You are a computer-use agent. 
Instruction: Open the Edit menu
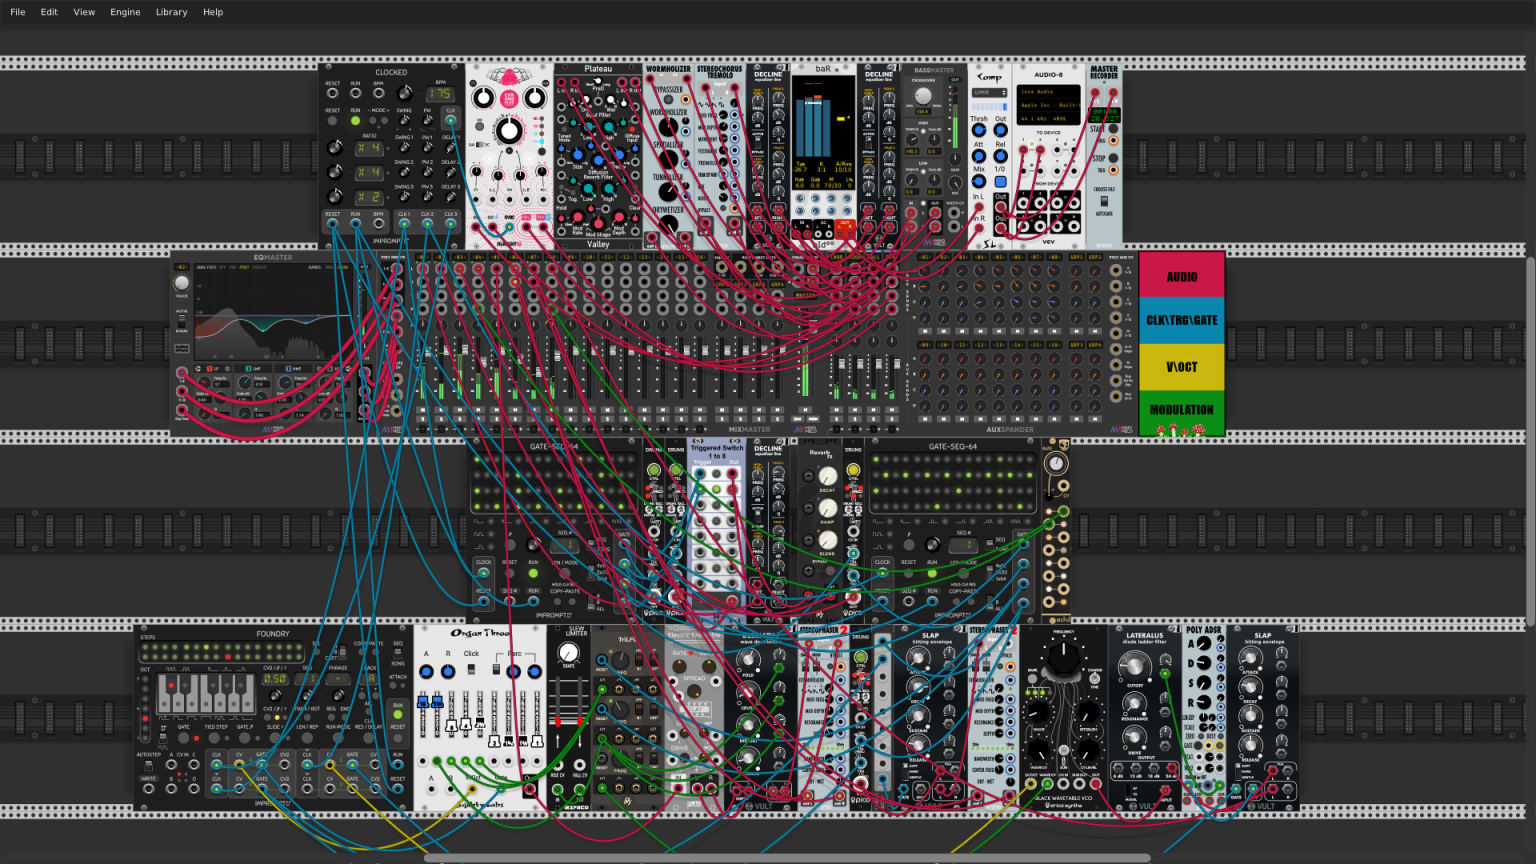point(49,12)
